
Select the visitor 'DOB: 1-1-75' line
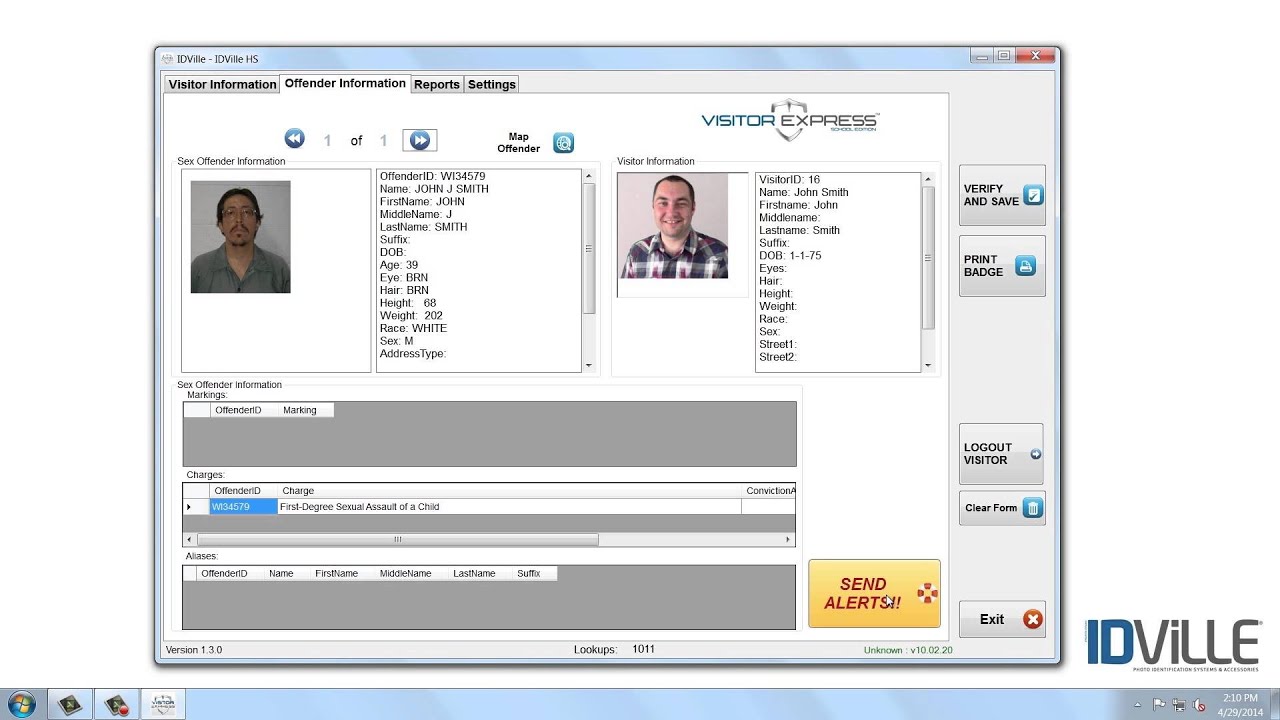point(790,256)
